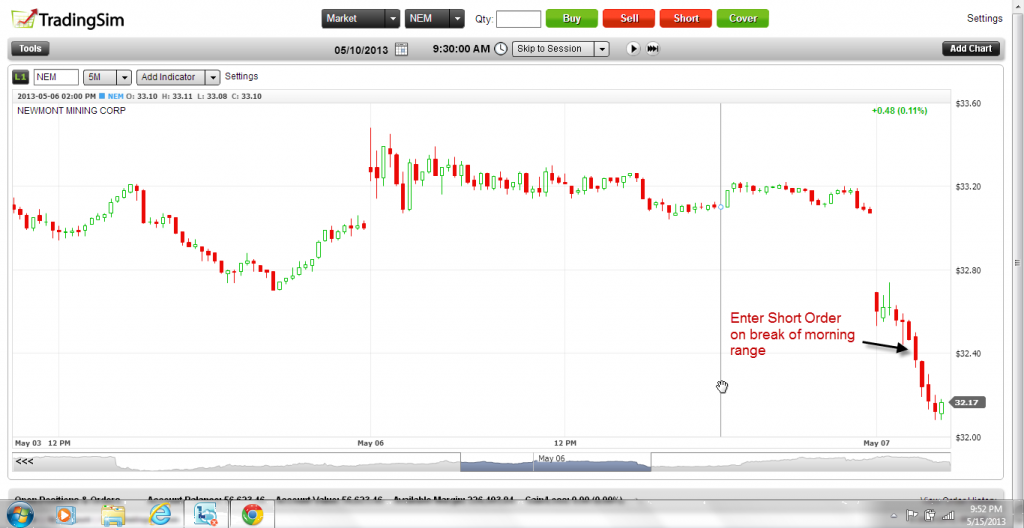Click the 05/10/2013 date text
The image size is (1024, 528).
[x=361, y=49]
